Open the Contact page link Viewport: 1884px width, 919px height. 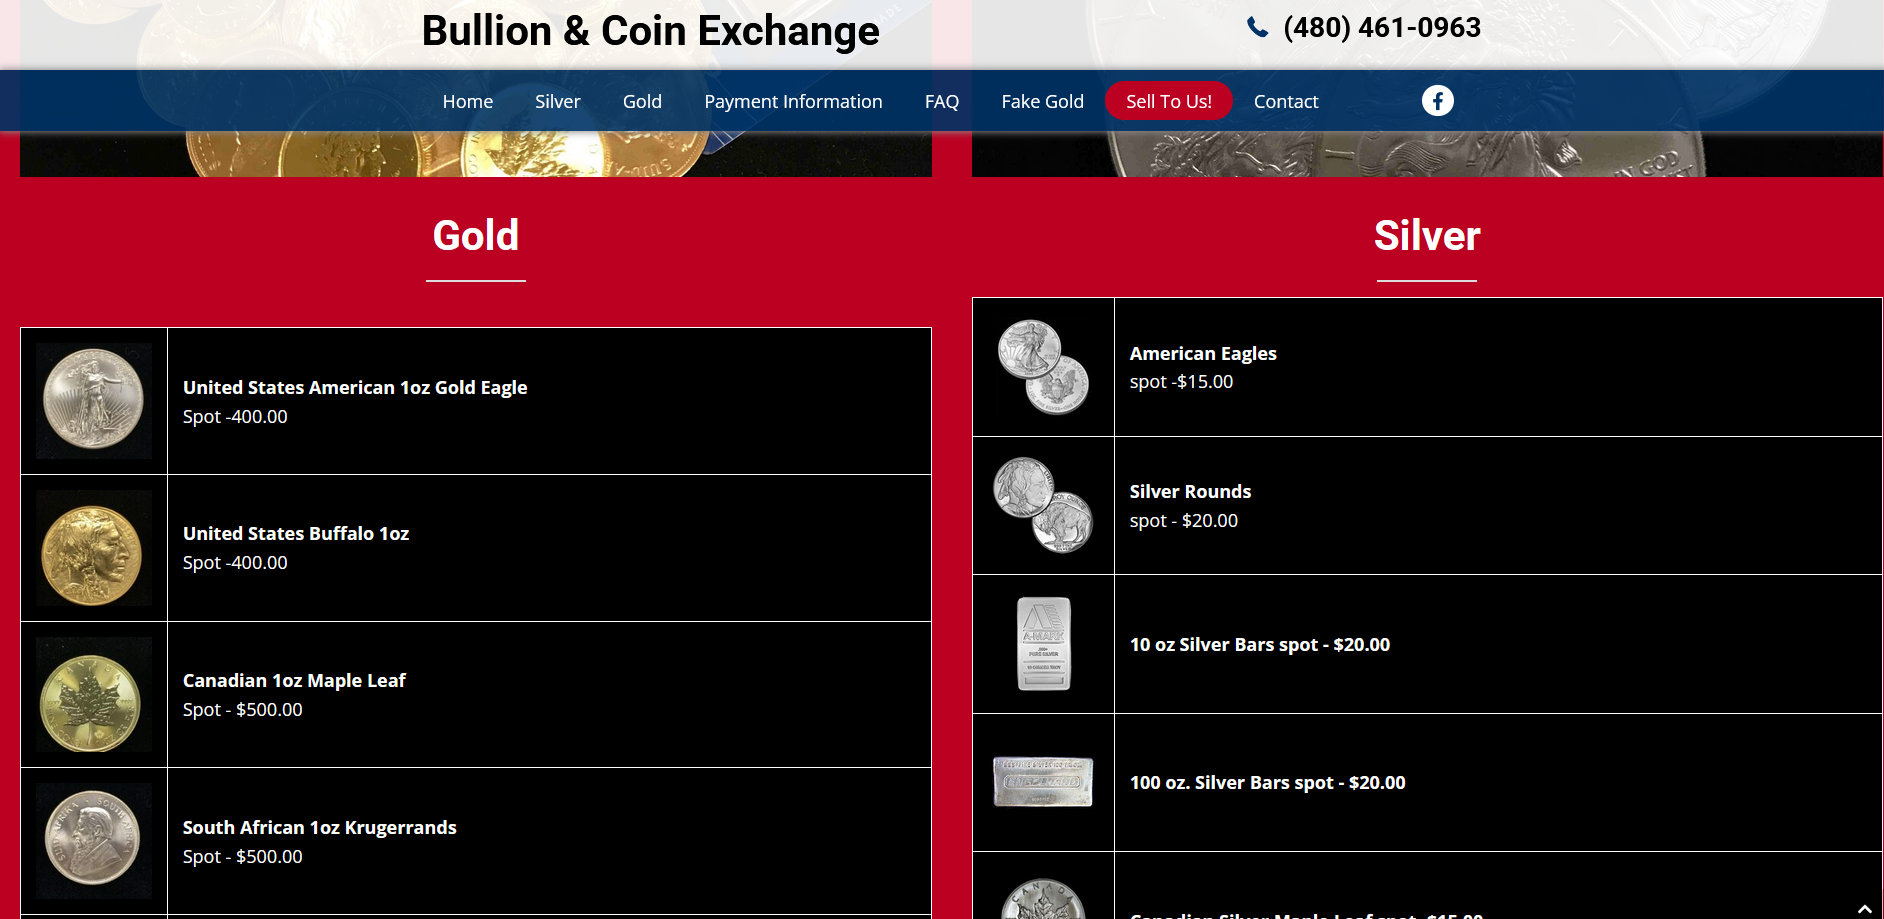click(1286, 101)
